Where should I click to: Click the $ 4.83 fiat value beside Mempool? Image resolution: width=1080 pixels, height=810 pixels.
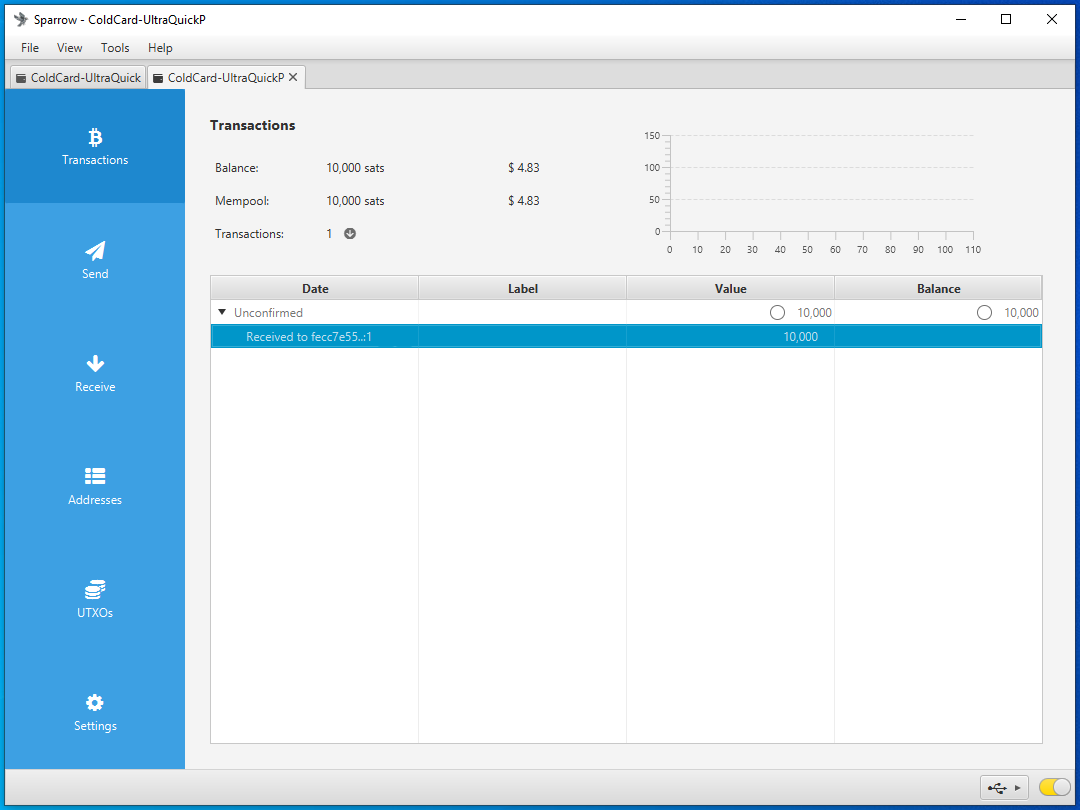click(523, 200)
